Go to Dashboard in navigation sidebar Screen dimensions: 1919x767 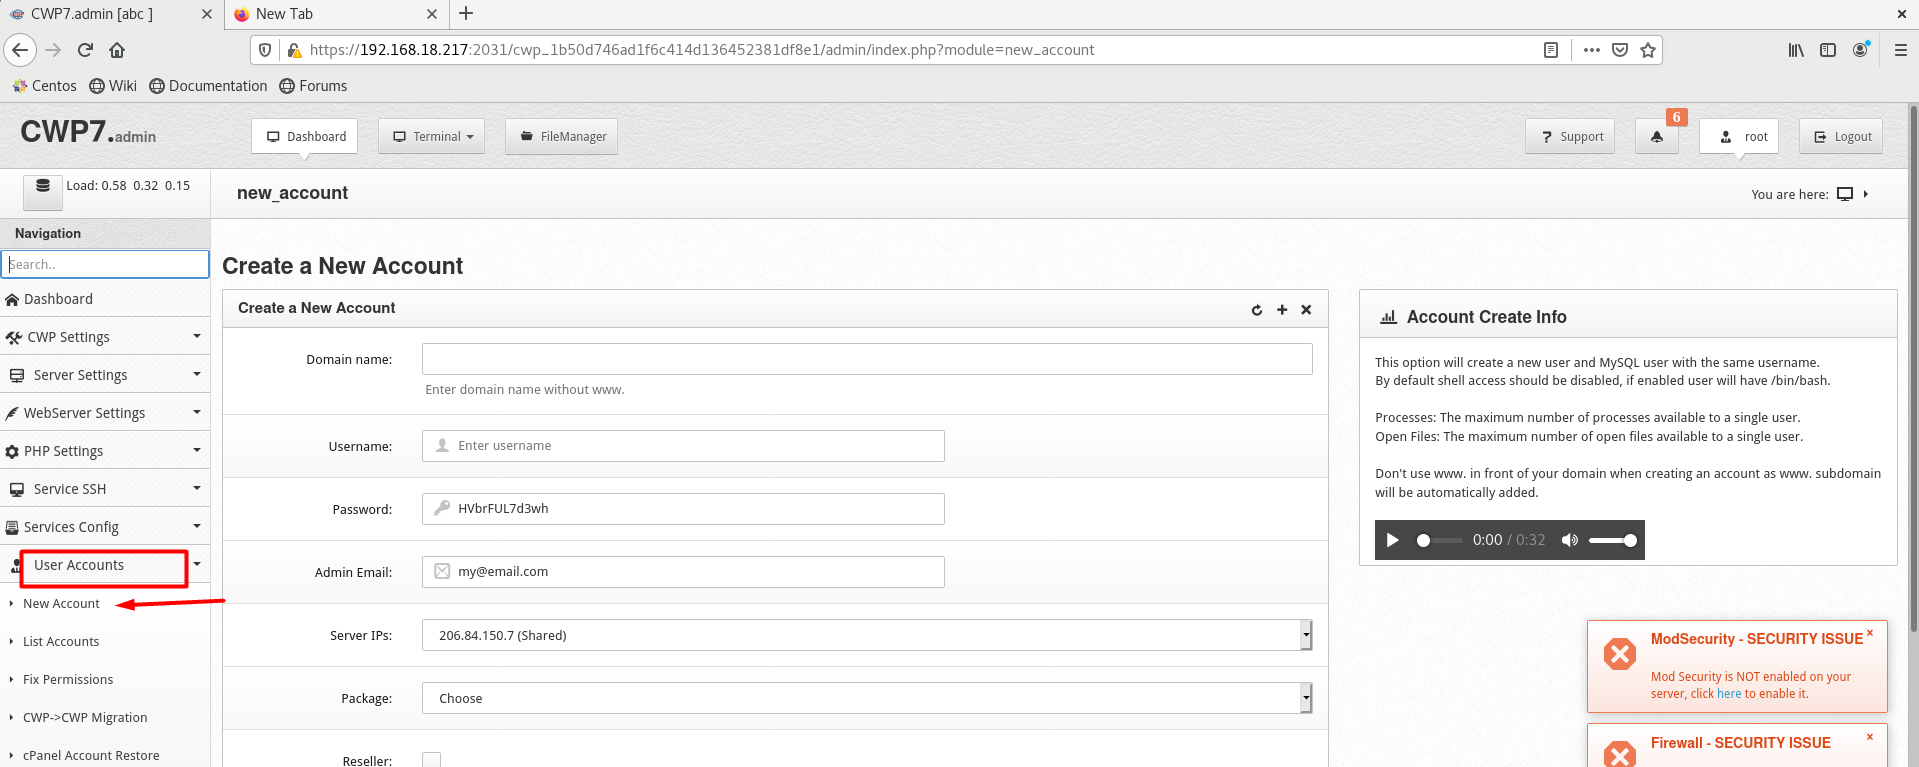click(x=105, y=299)
